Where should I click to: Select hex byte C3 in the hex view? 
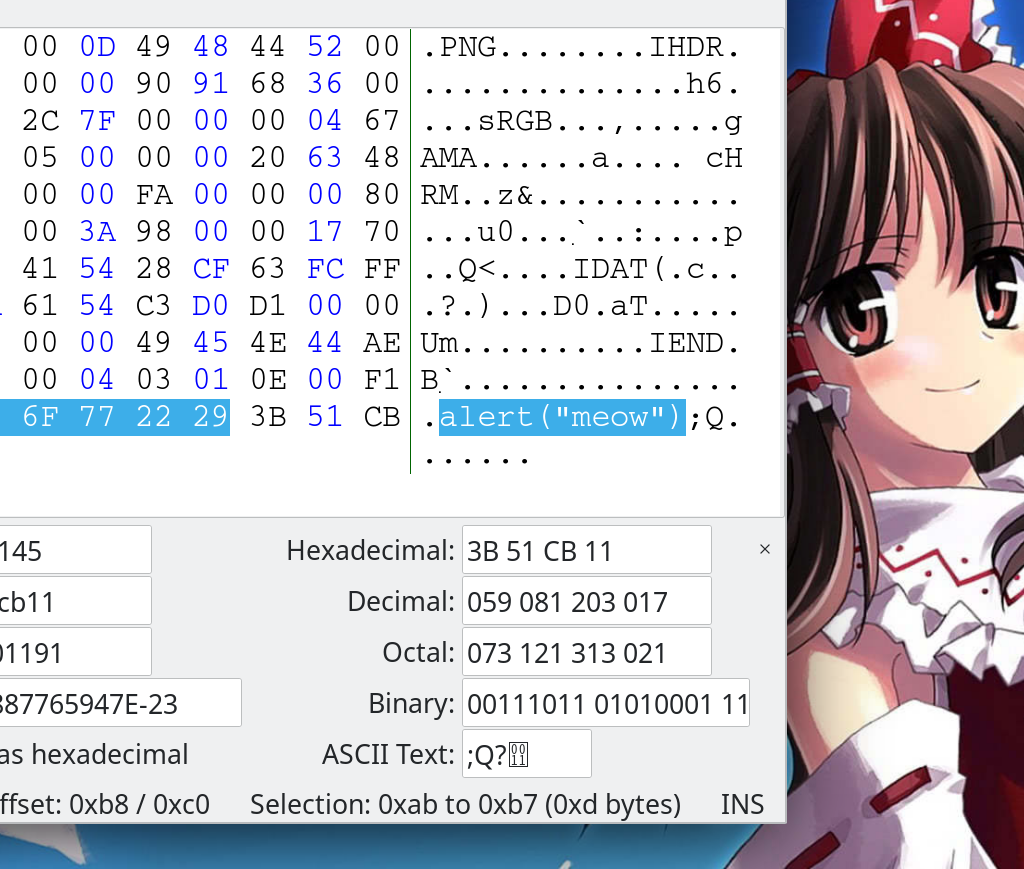(x=154, y=306)
